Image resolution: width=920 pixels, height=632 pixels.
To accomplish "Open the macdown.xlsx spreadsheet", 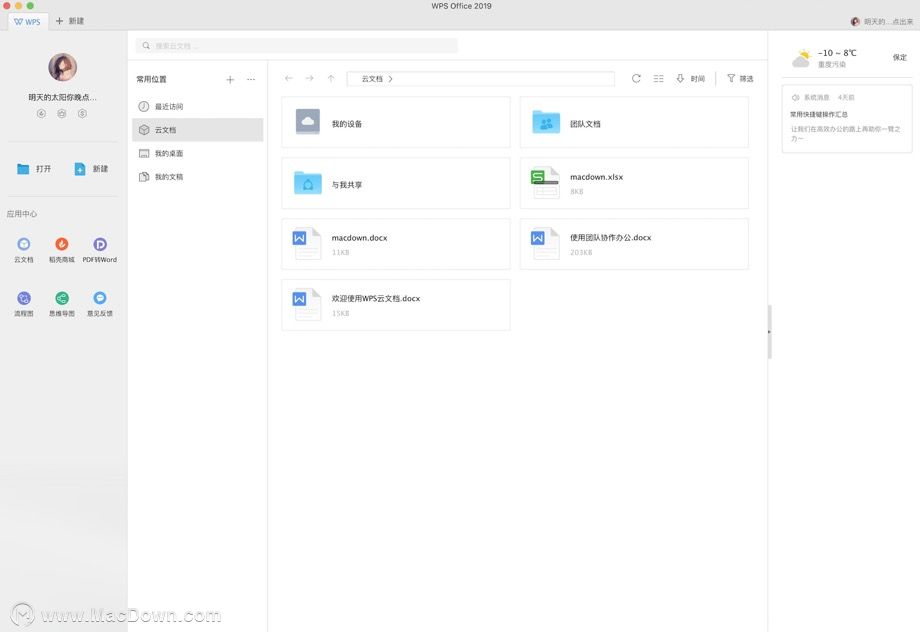I will 634,183.
